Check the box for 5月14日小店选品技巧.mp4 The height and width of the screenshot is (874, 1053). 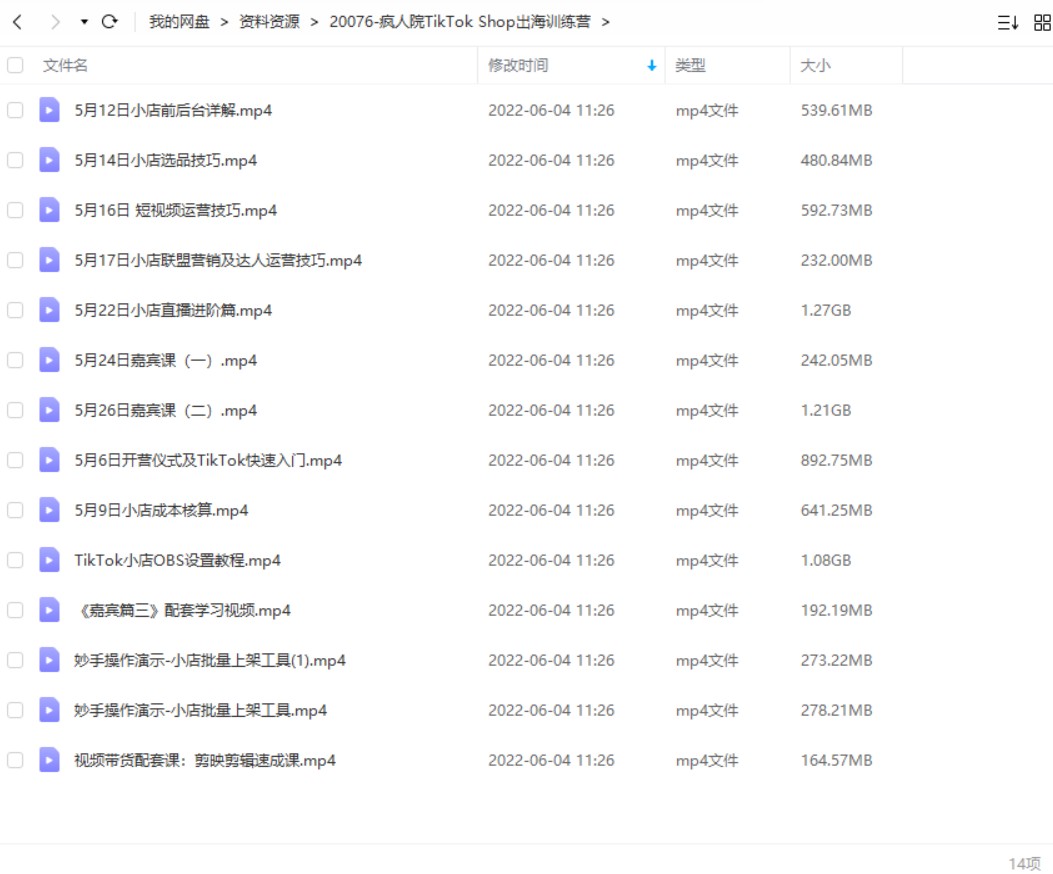click(15, 160)
